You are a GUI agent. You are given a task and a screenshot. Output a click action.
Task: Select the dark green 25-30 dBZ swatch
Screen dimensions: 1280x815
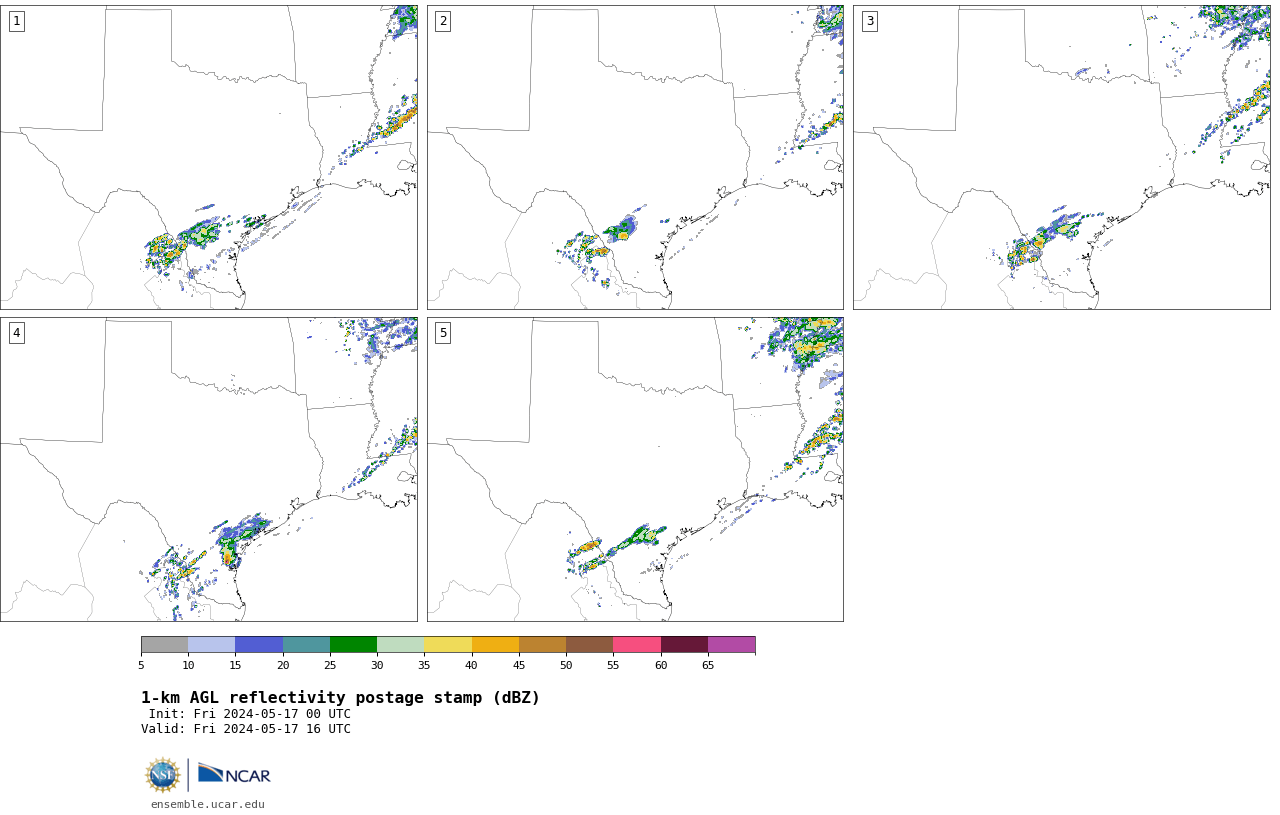point(353,644)
